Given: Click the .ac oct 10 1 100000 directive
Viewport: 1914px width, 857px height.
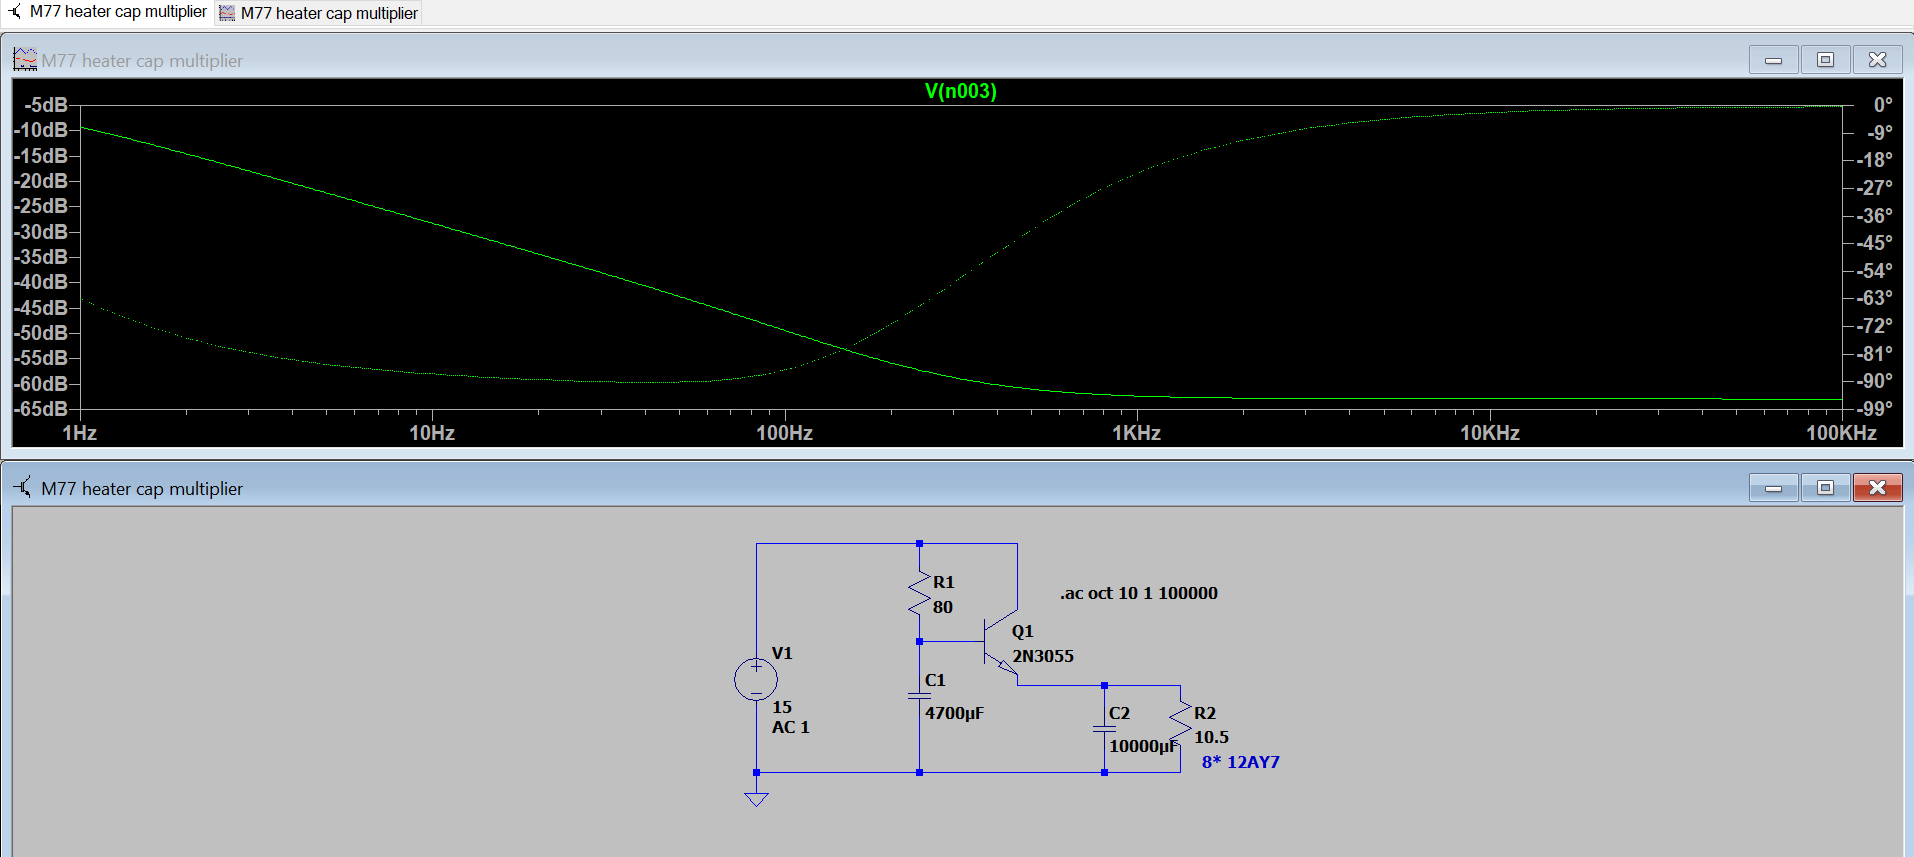Looking at the screenshot, I should 1138,593.
